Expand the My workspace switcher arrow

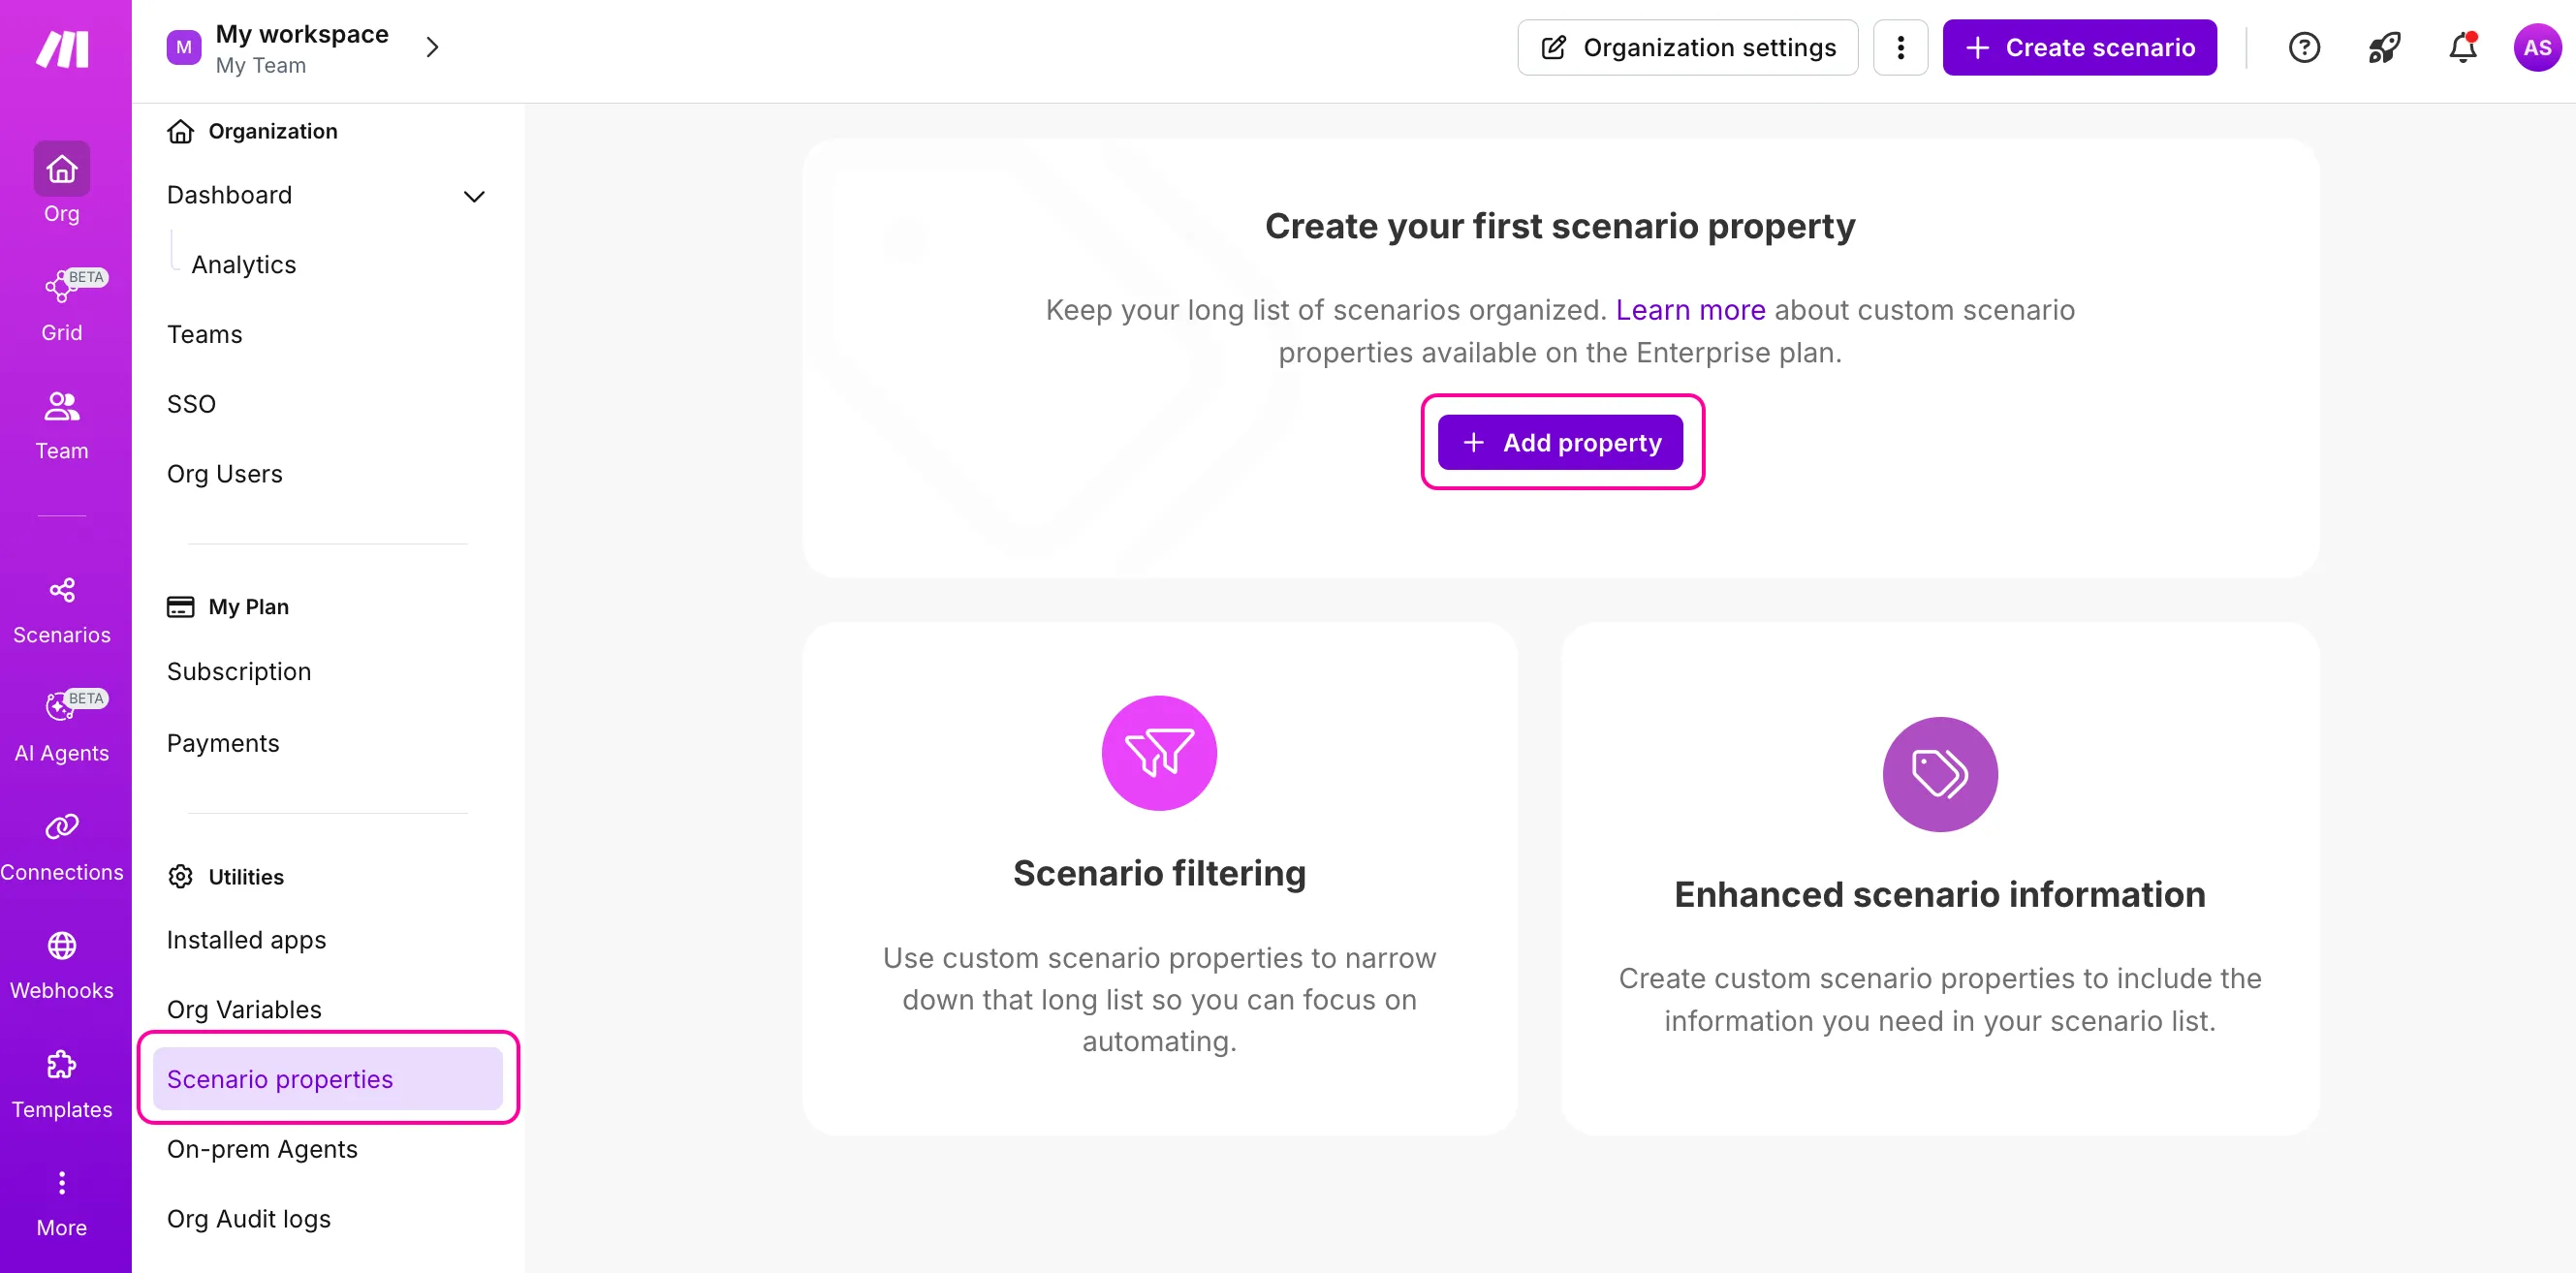[x=432, y=48]
